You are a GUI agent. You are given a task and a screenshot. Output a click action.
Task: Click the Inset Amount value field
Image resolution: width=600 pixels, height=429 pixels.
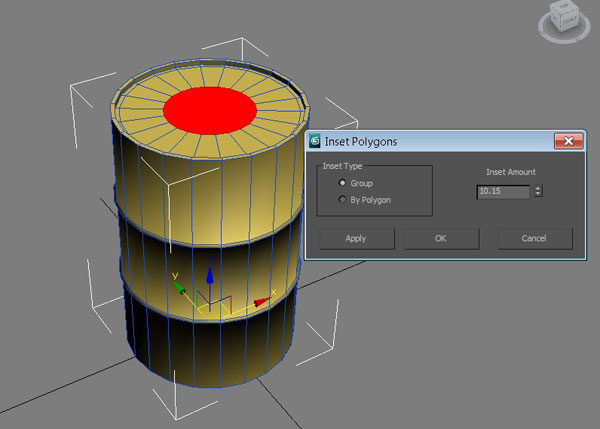point(503,191)
